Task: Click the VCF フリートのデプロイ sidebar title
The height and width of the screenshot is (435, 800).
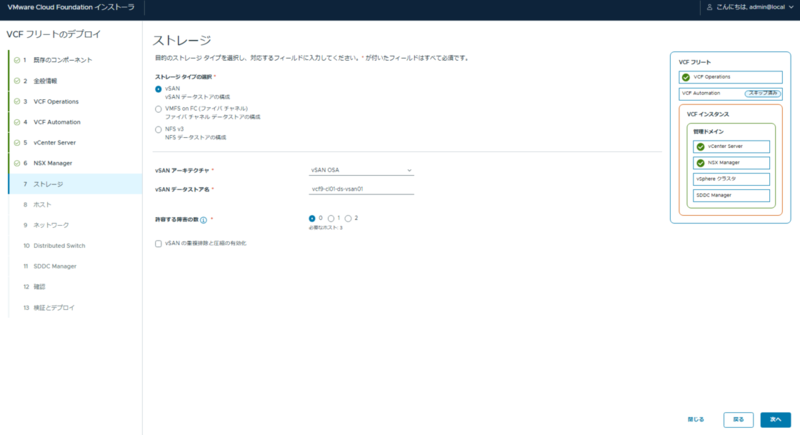Action: click(x=54, y=34)
